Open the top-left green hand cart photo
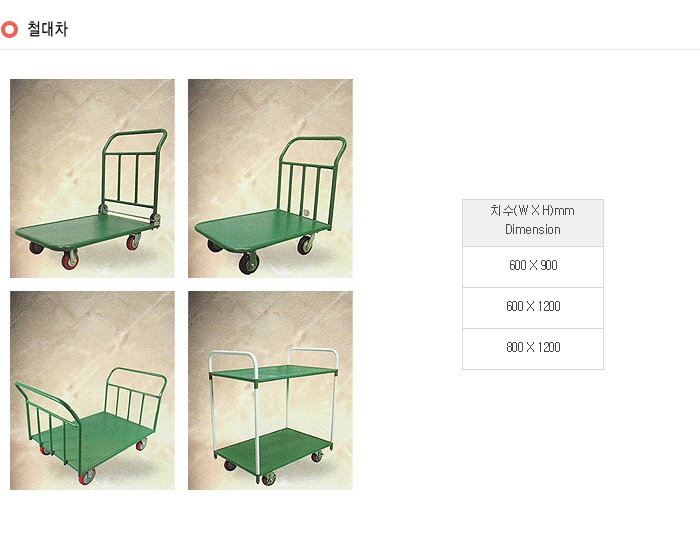Screen dimensions: 700x537 tap(92, 179)
